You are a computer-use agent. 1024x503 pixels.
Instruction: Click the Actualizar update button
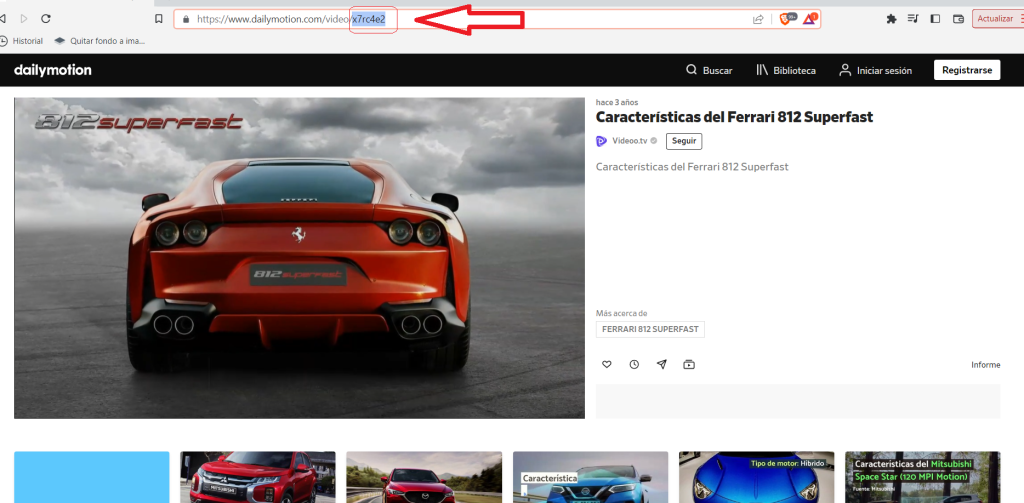pos(995,19)
